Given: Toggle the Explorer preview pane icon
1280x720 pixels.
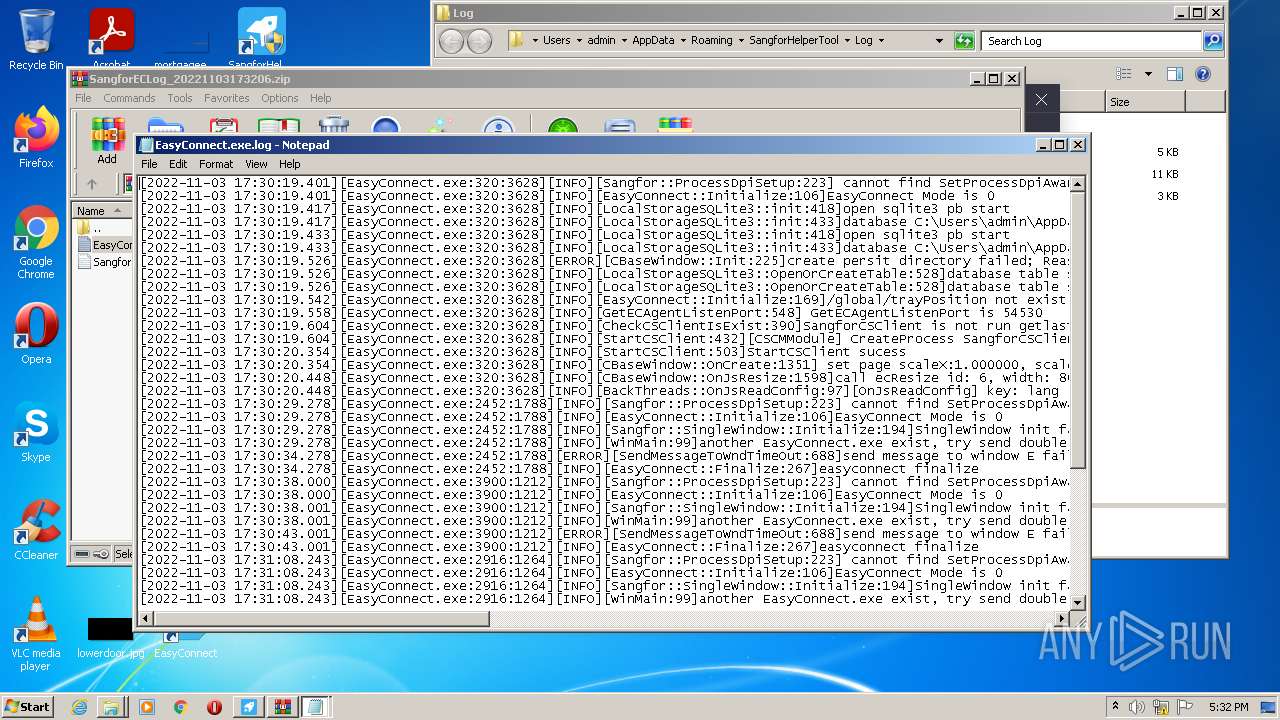Looking at the screenshot, I should 1175,74.
